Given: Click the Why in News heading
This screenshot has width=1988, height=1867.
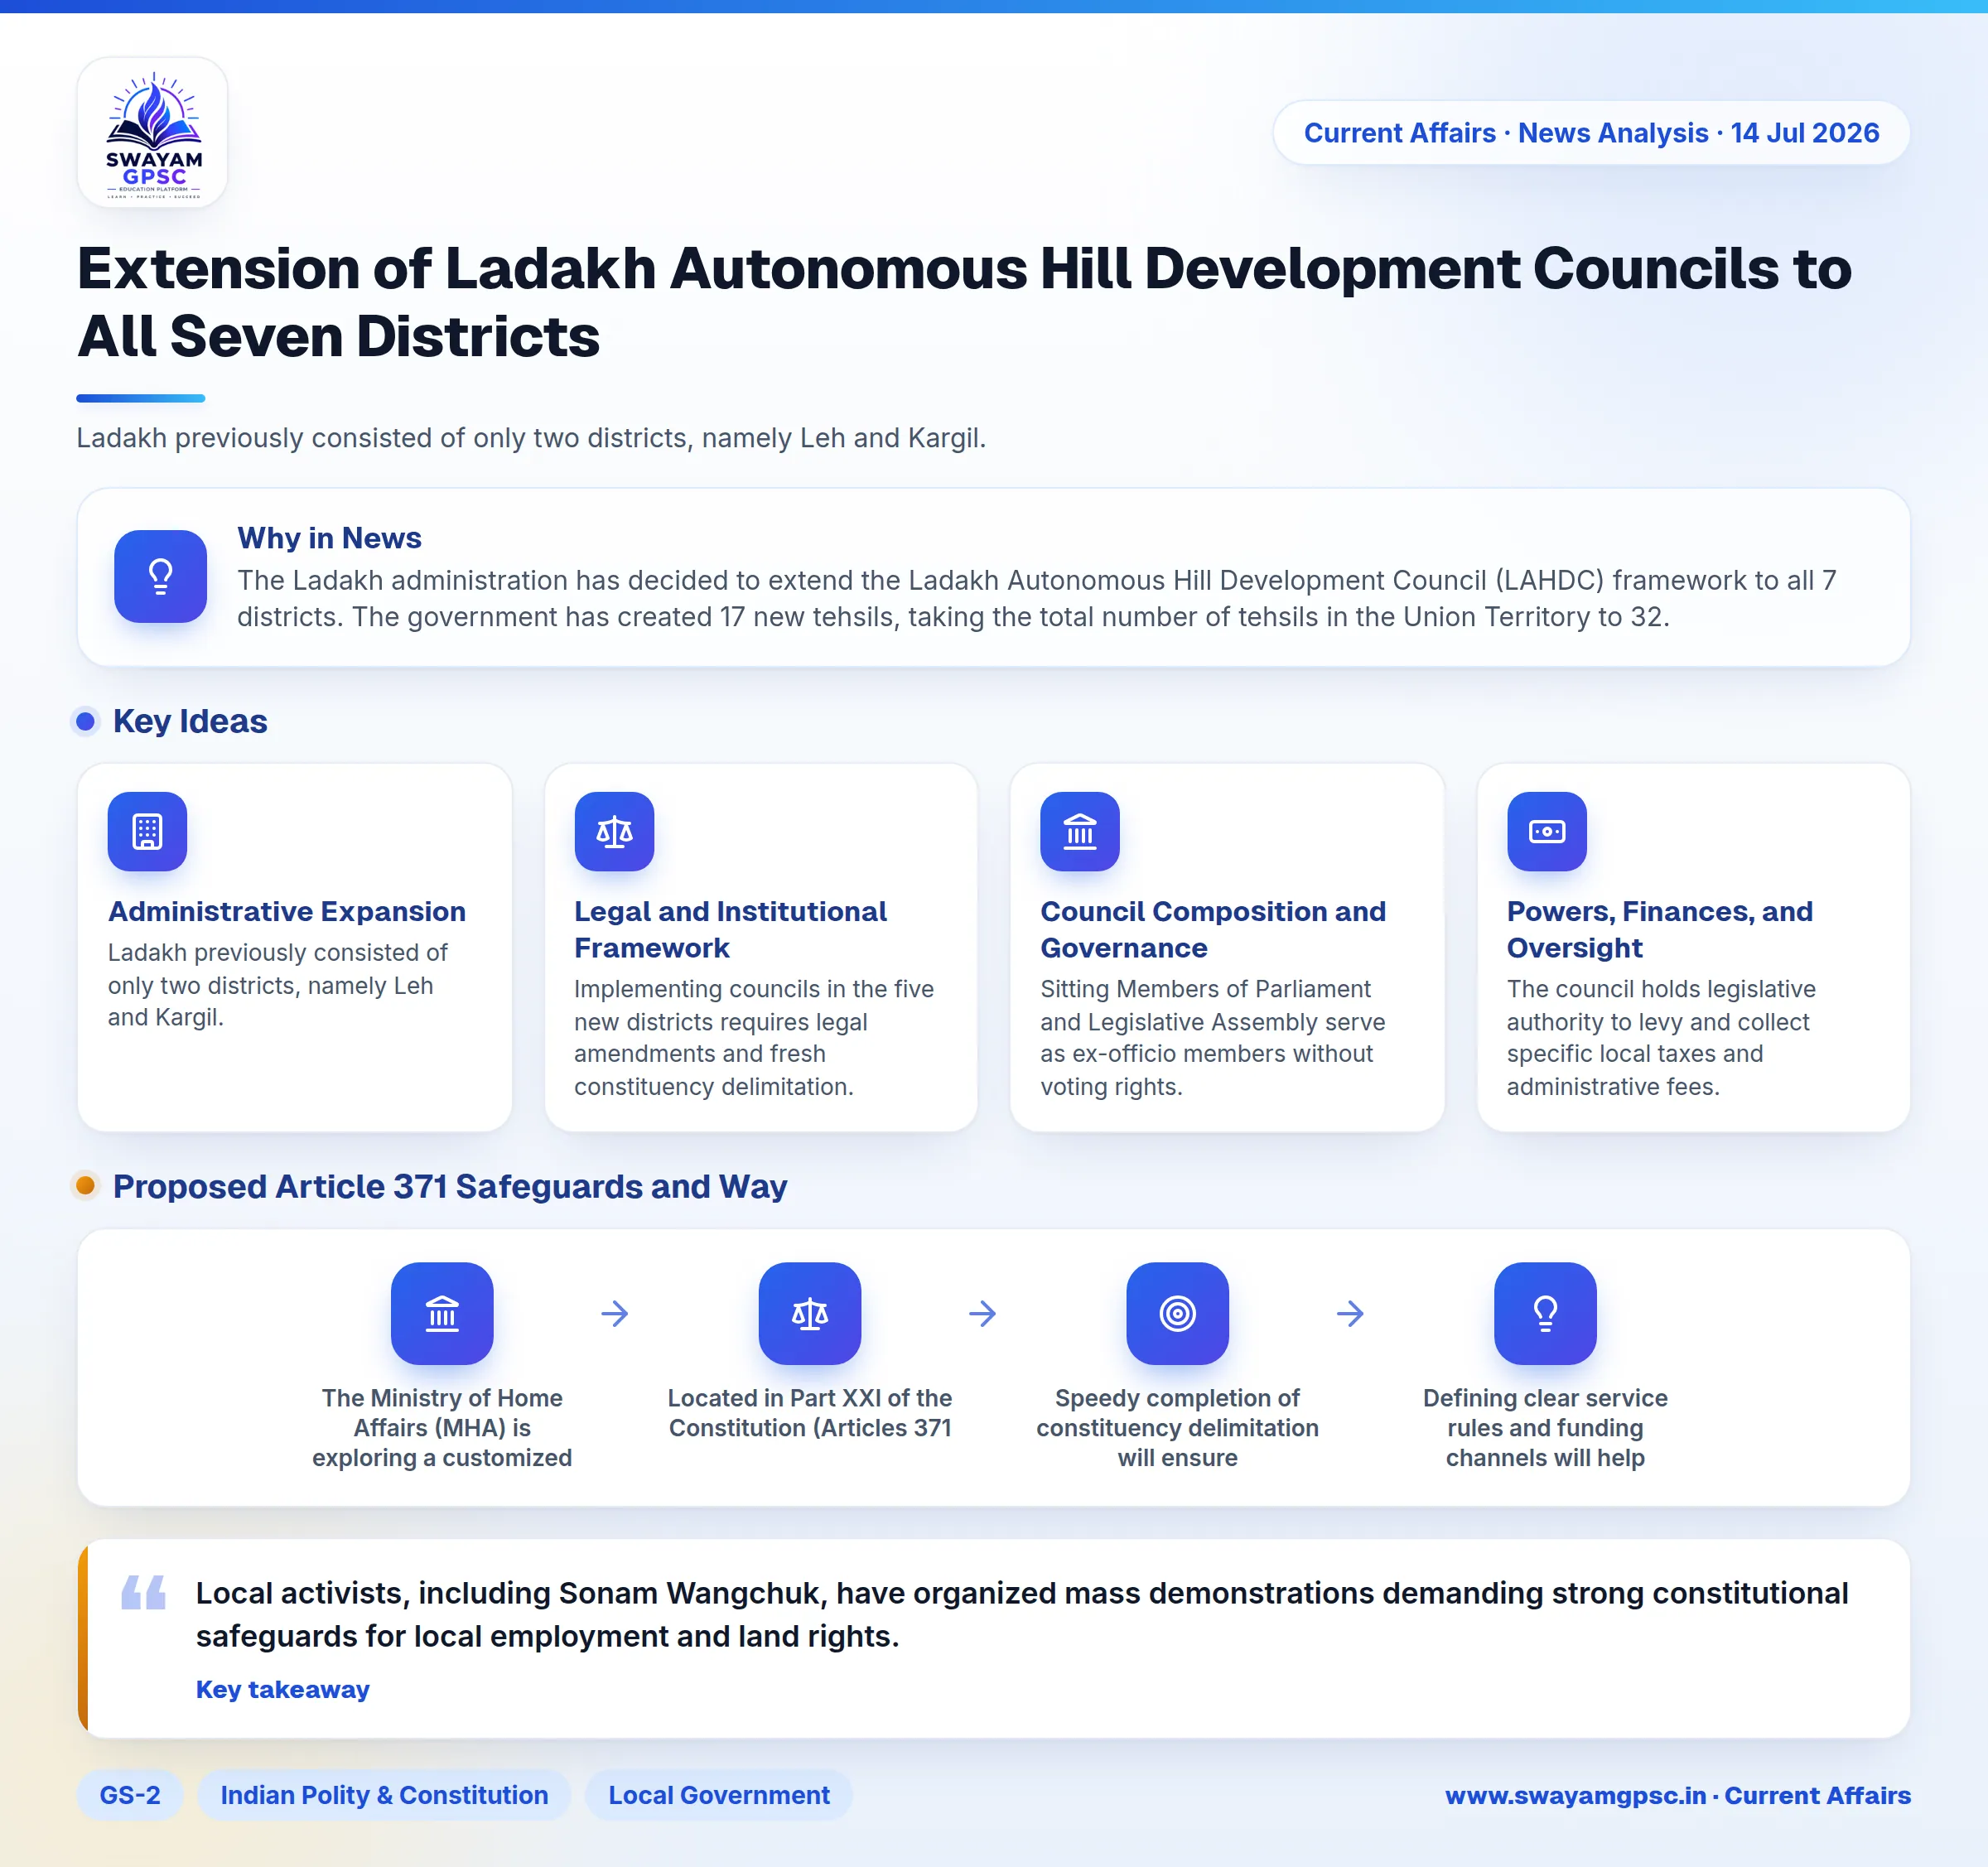Looking at the screenshot, I should [x=329, y=538].
